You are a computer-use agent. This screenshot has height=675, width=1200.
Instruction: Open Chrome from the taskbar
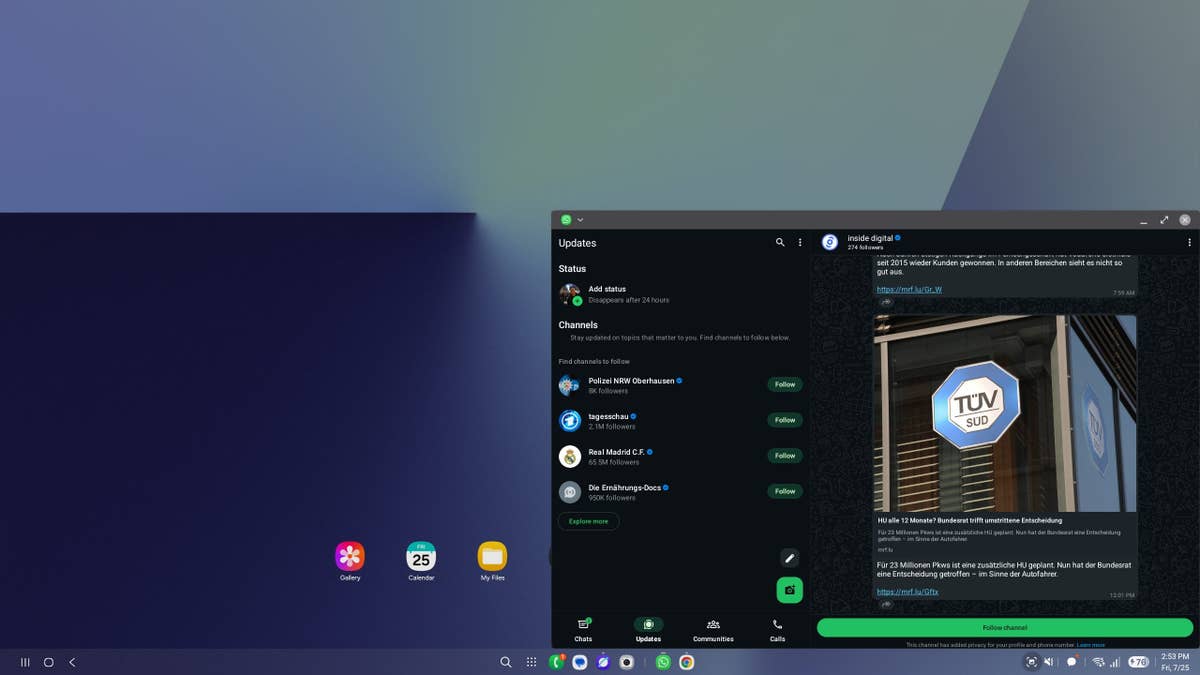click(687, 662)
